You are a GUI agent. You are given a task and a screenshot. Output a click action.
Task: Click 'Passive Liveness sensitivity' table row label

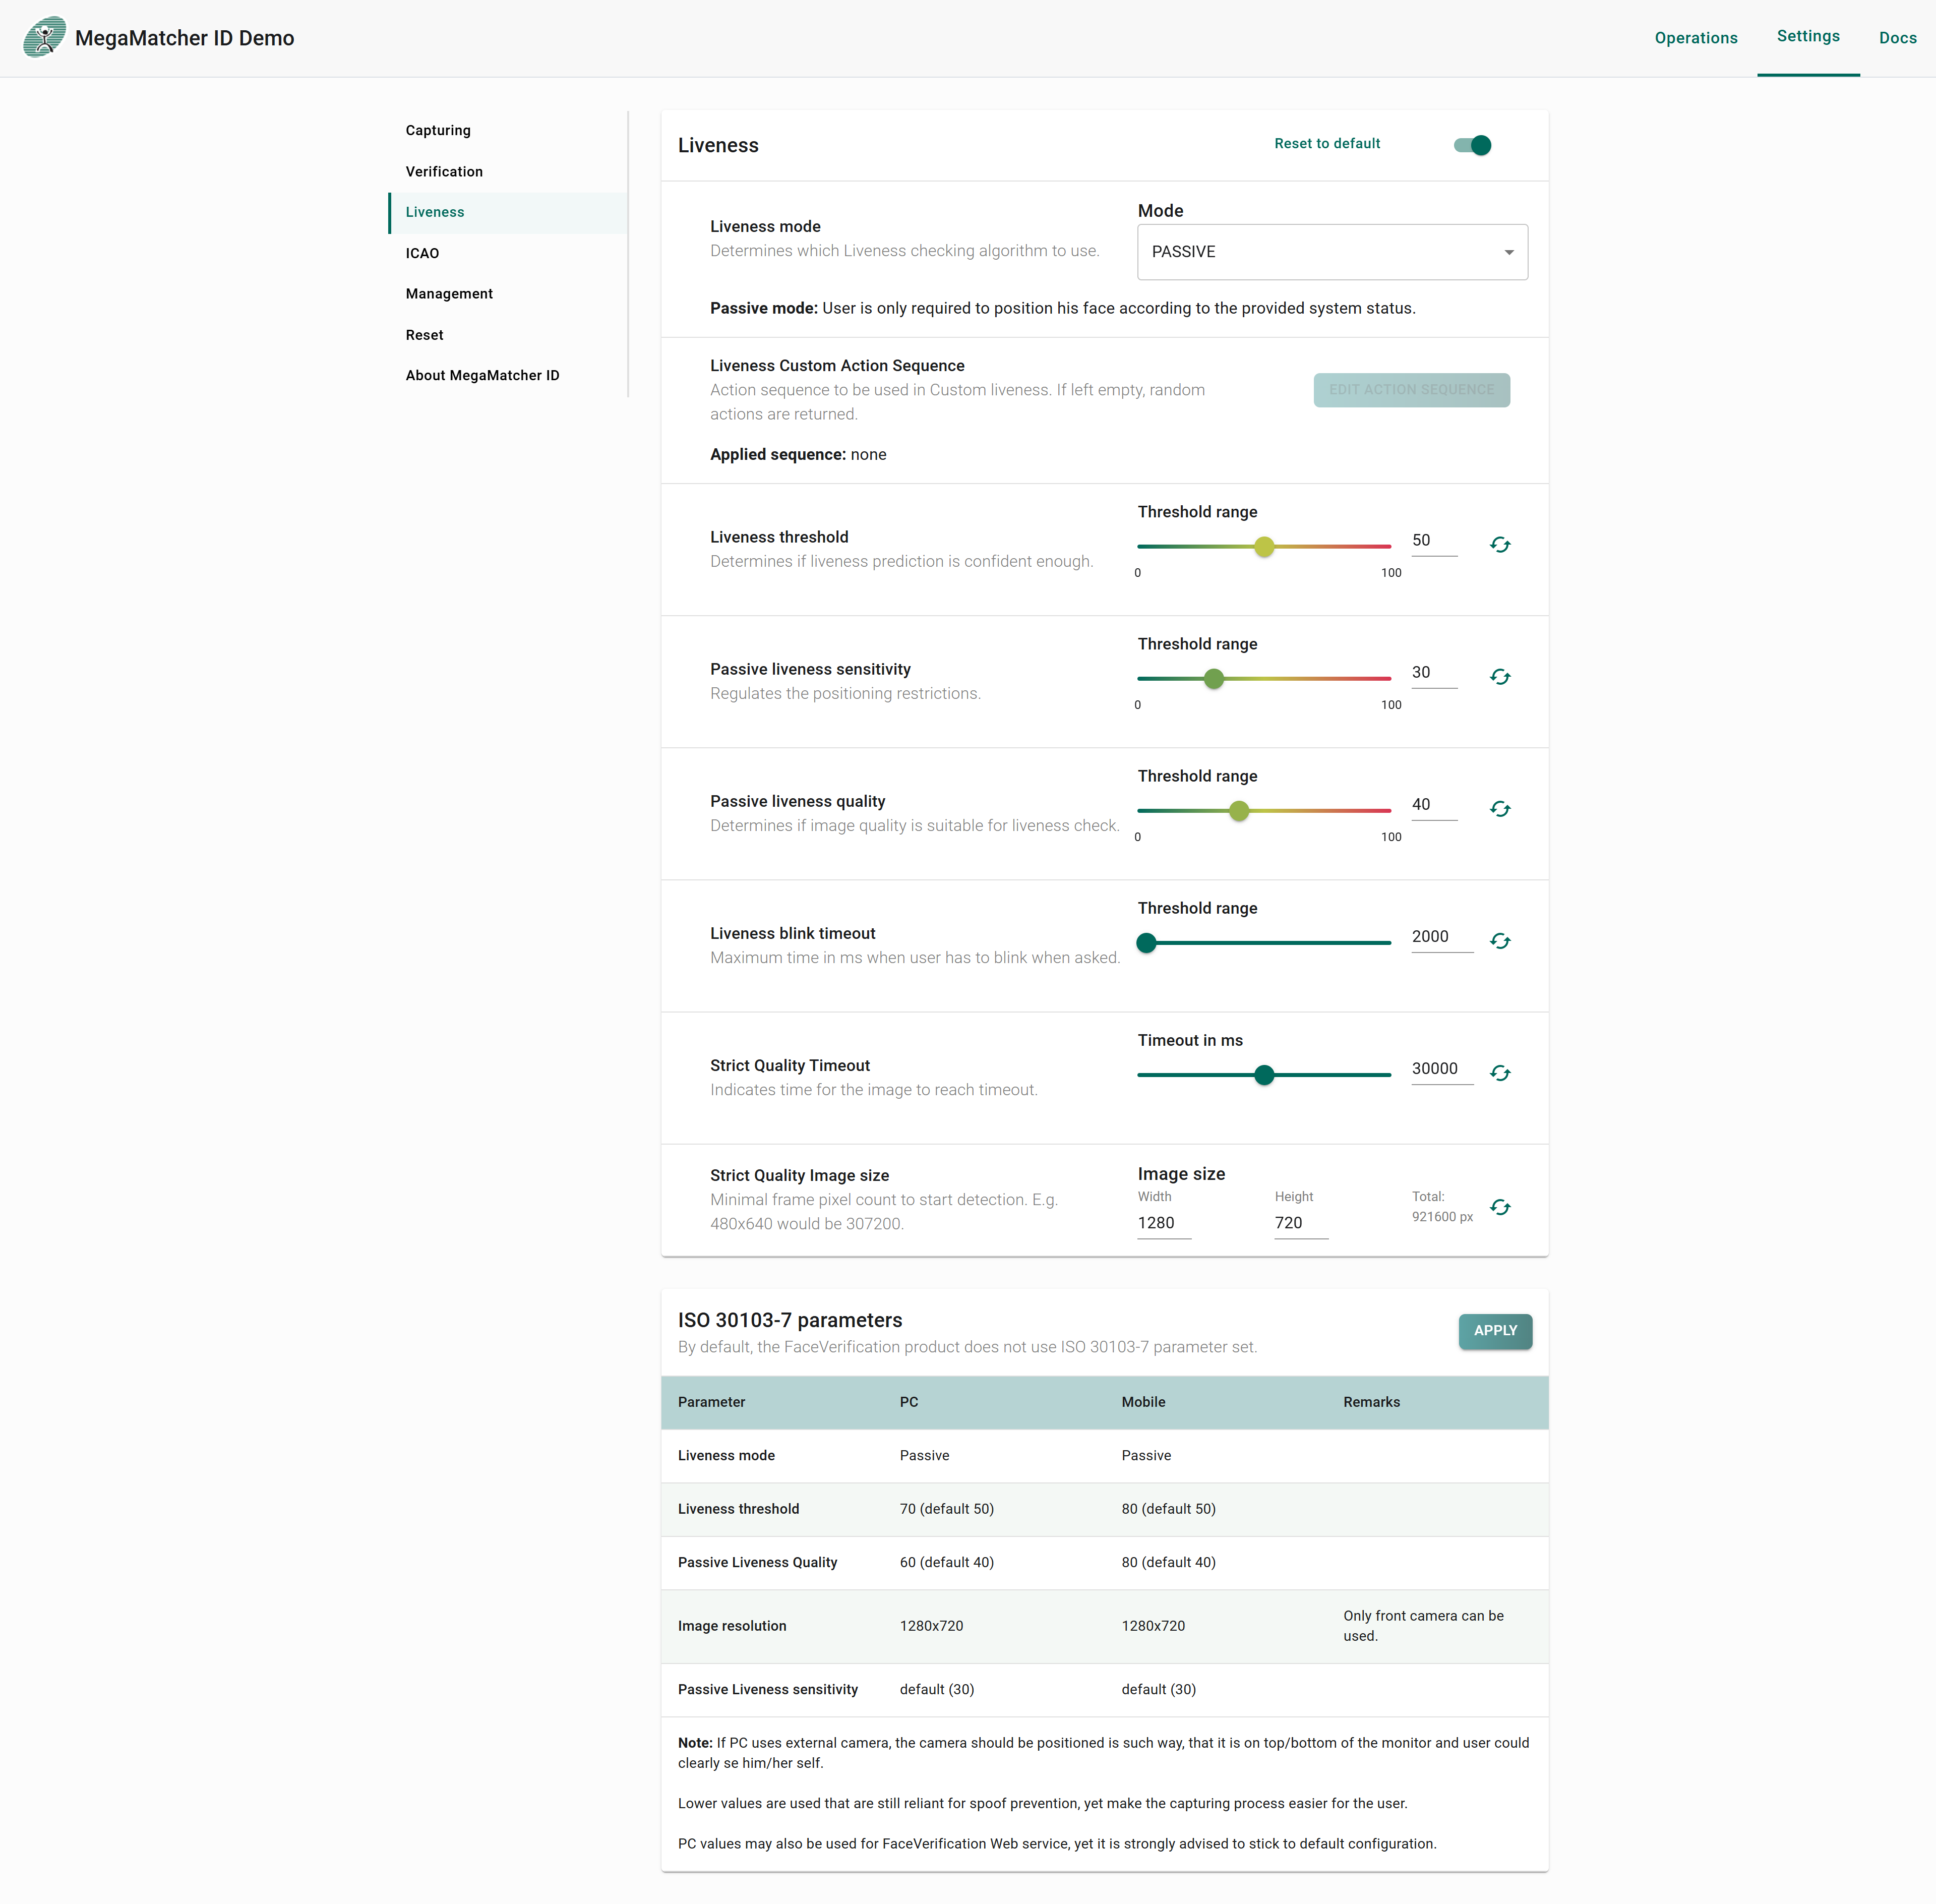click(767, 1689)
